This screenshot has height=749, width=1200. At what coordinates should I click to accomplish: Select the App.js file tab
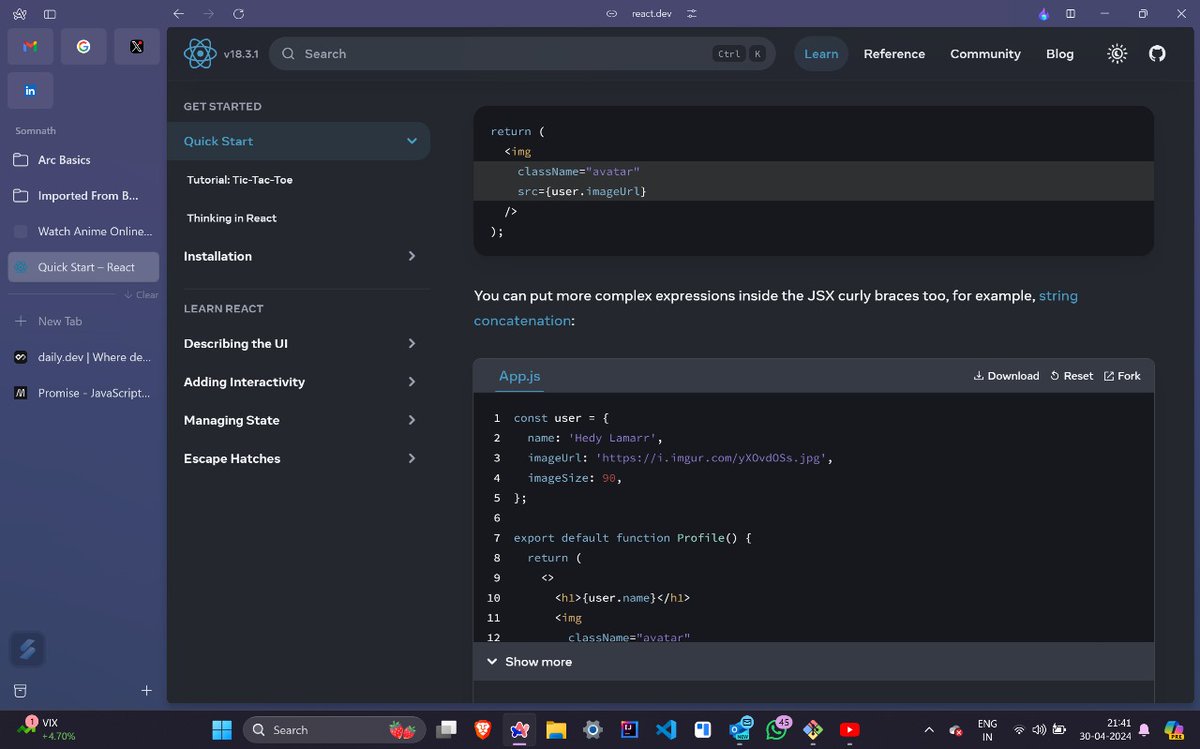(520, 376)
